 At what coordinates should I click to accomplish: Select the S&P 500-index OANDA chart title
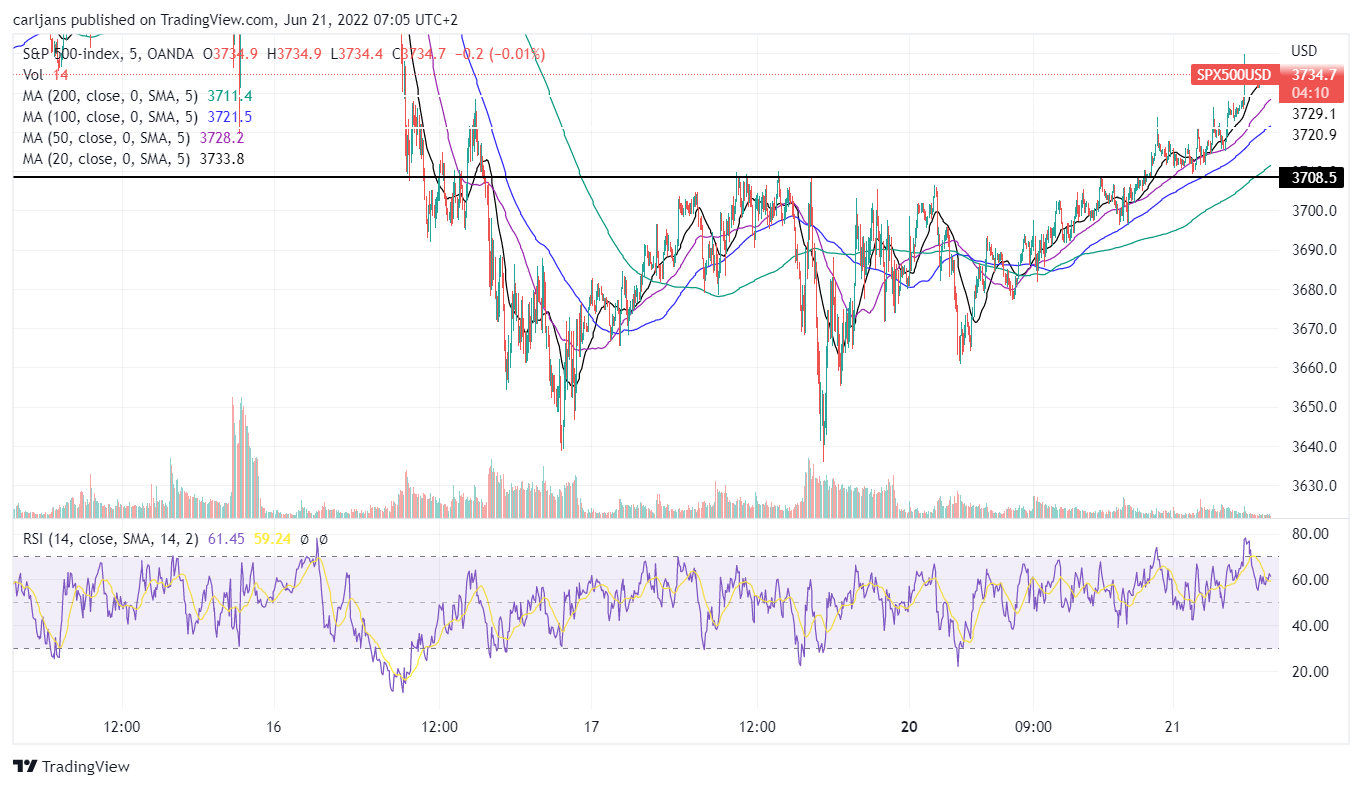click(109, 54)
